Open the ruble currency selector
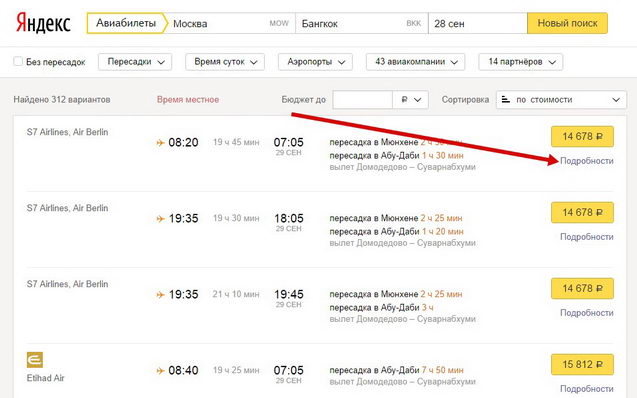 [x=411, y=100]
